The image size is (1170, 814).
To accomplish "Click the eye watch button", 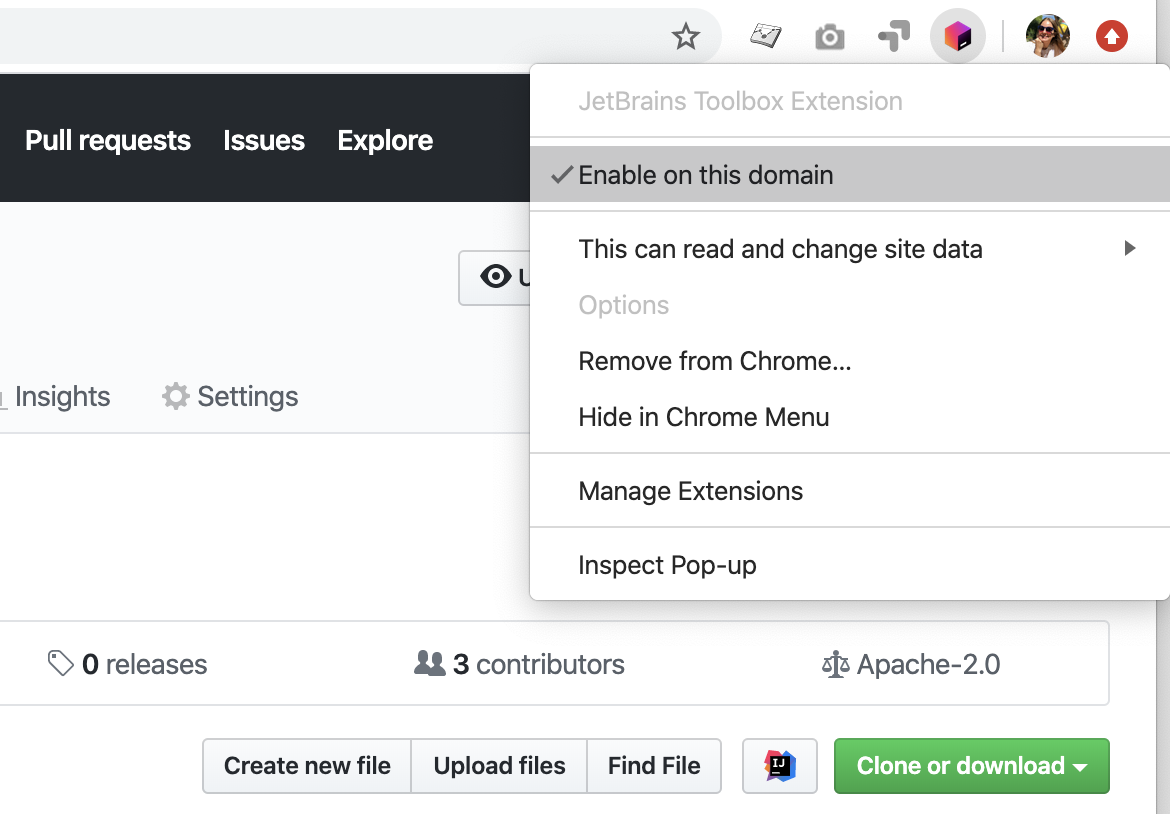I will tap(495, 277).
